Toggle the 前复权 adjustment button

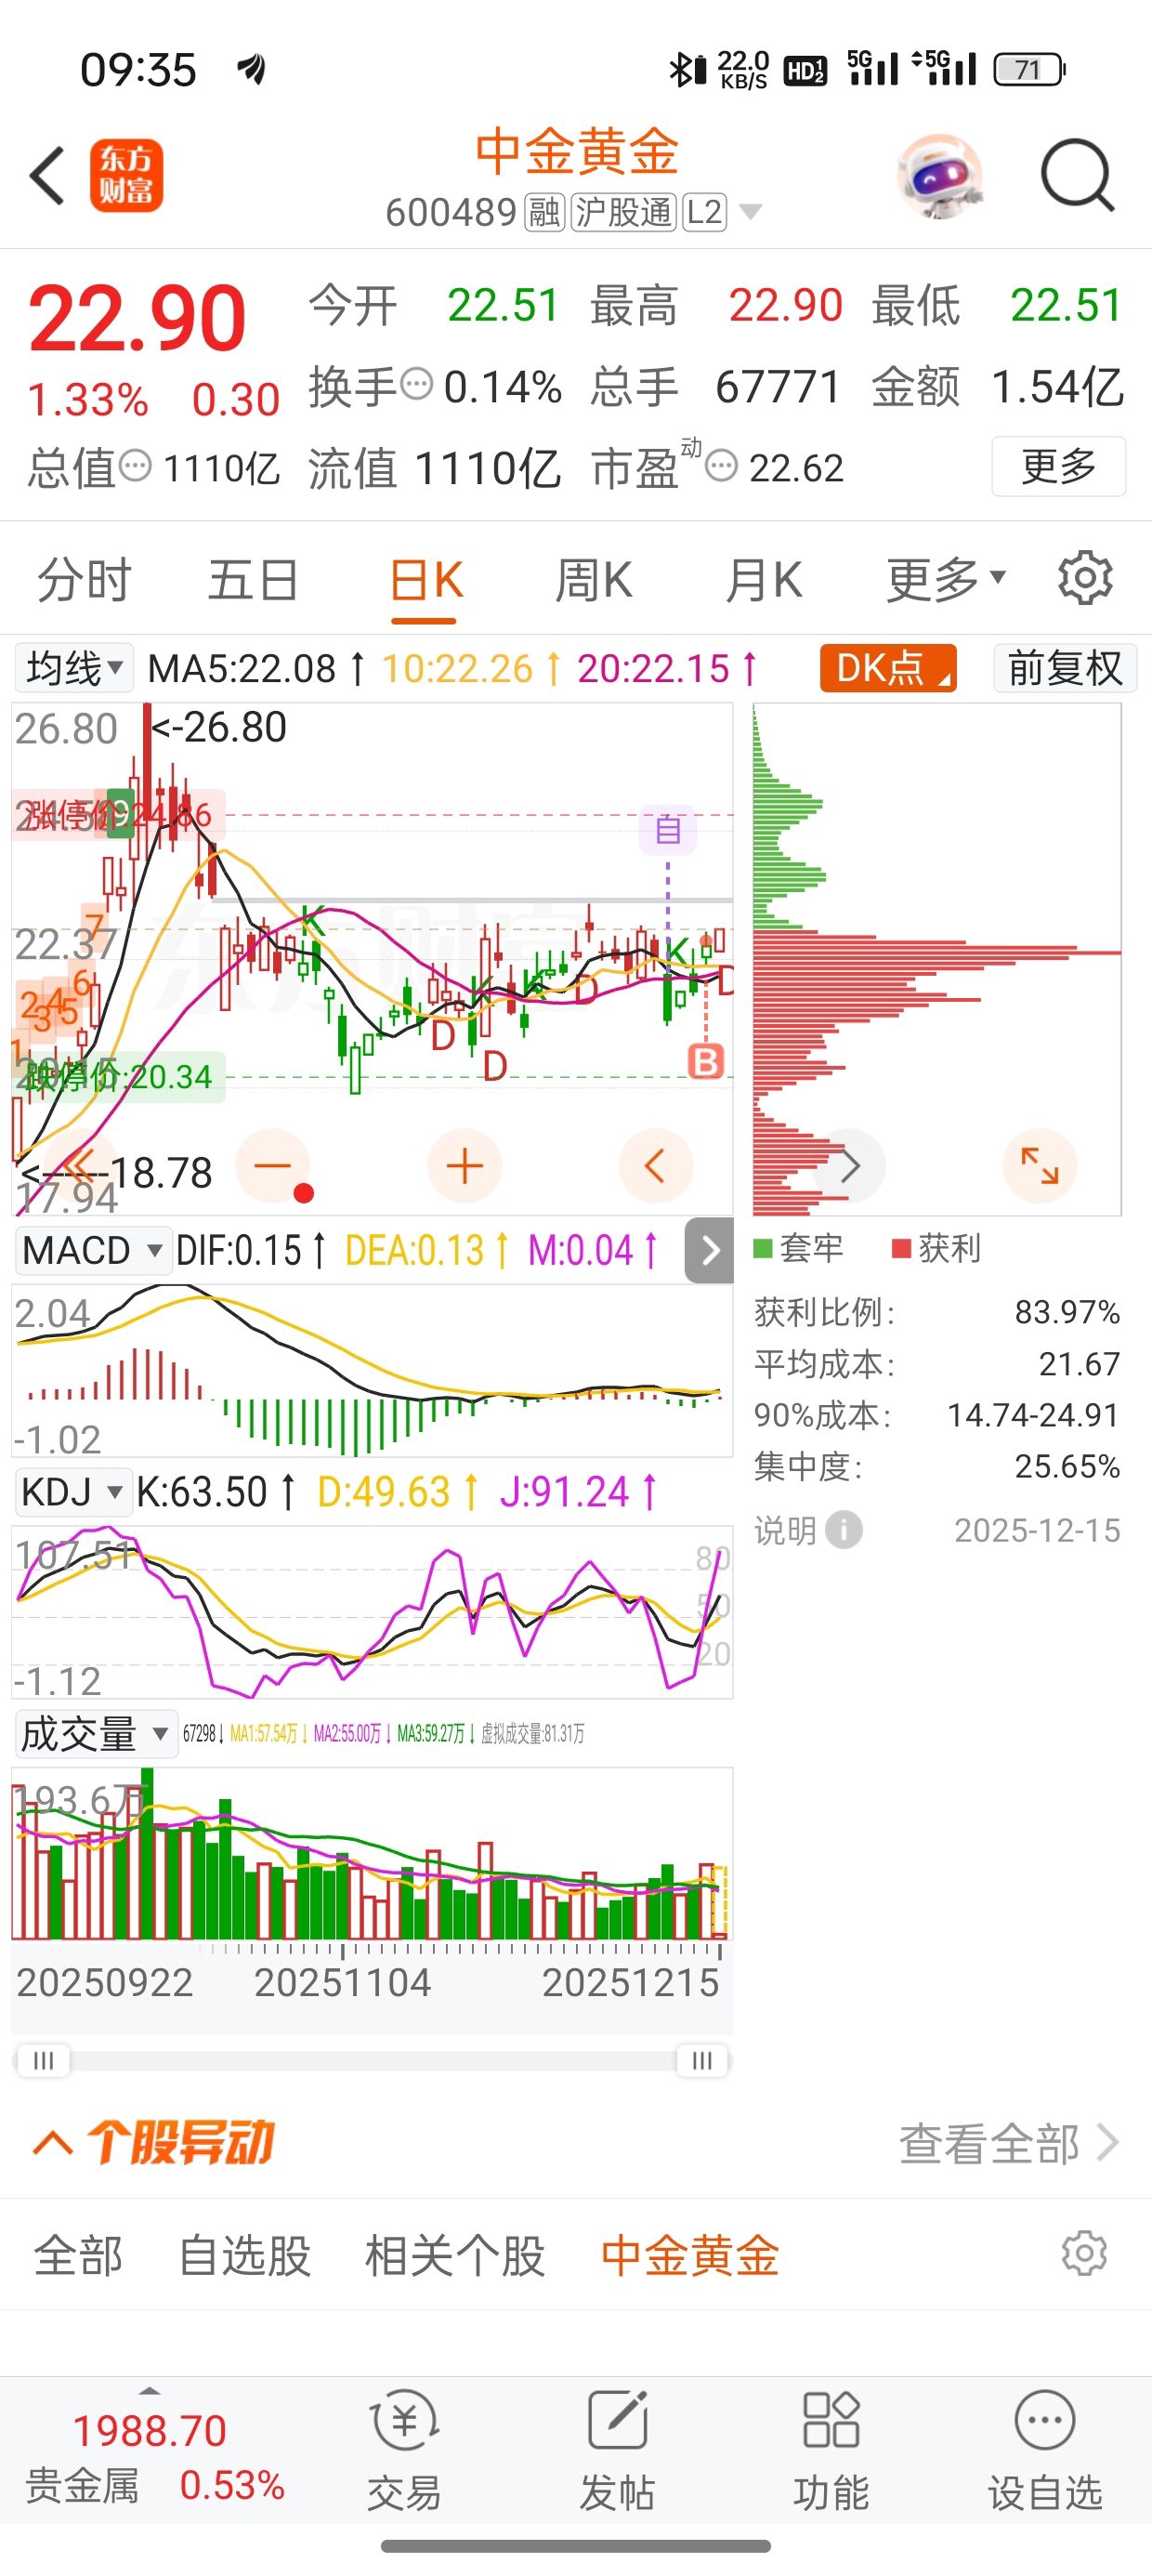click(x=1064, y=668)
